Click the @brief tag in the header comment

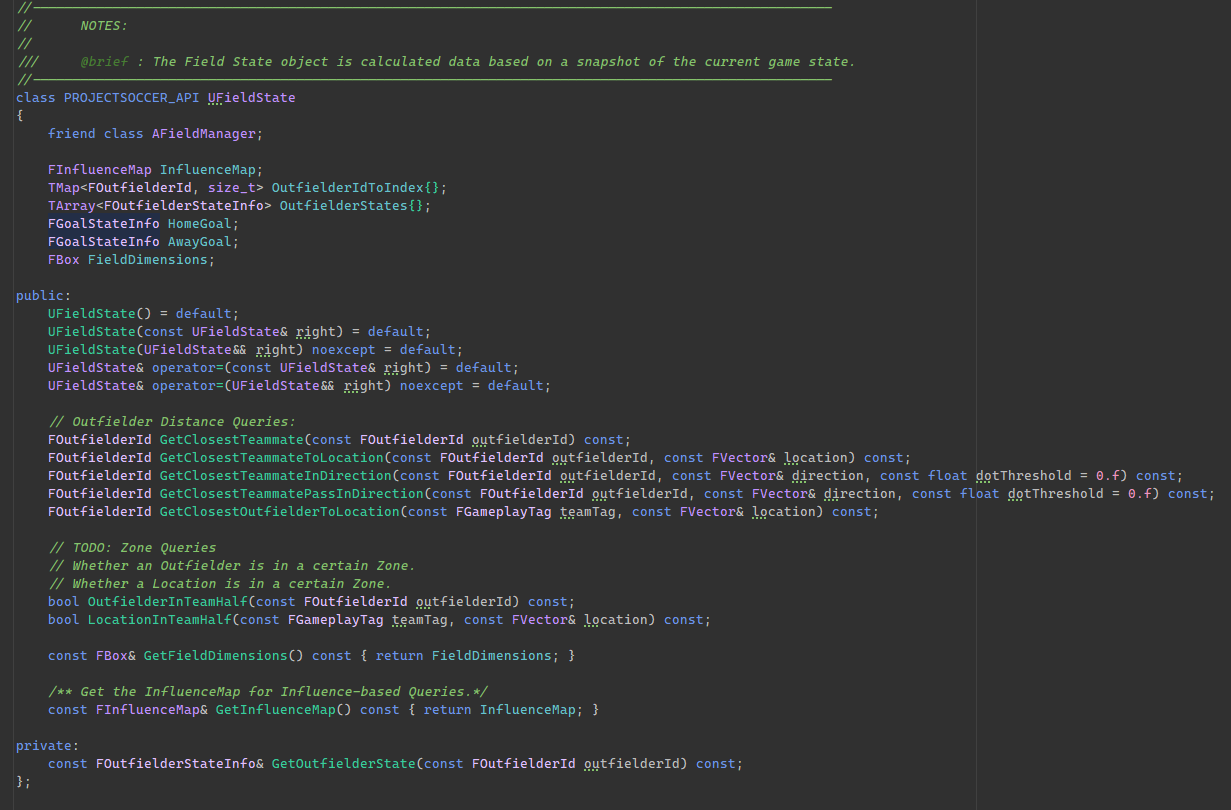pyautogui.click(x=103, y=62)
